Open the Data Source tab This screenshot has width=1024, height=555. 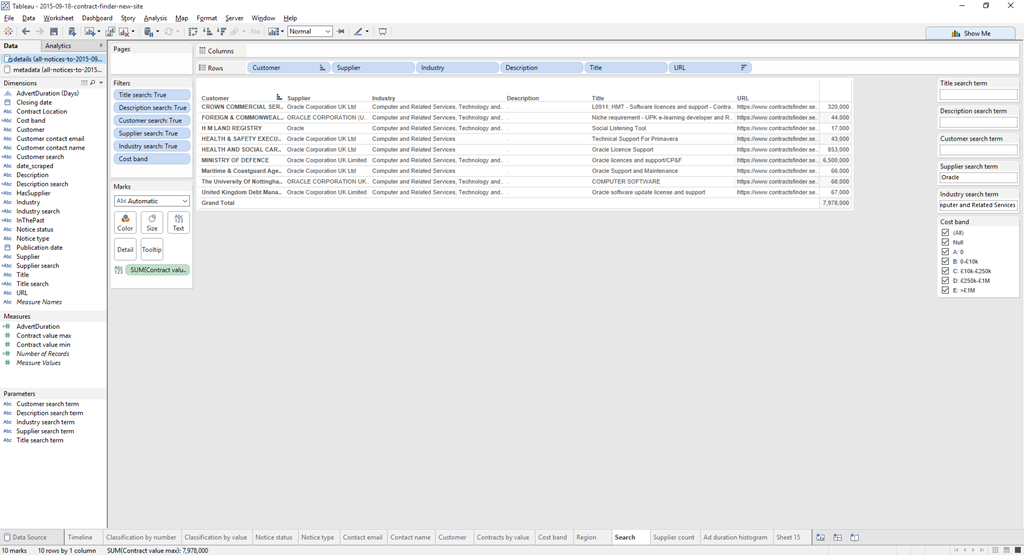[30, 537]
